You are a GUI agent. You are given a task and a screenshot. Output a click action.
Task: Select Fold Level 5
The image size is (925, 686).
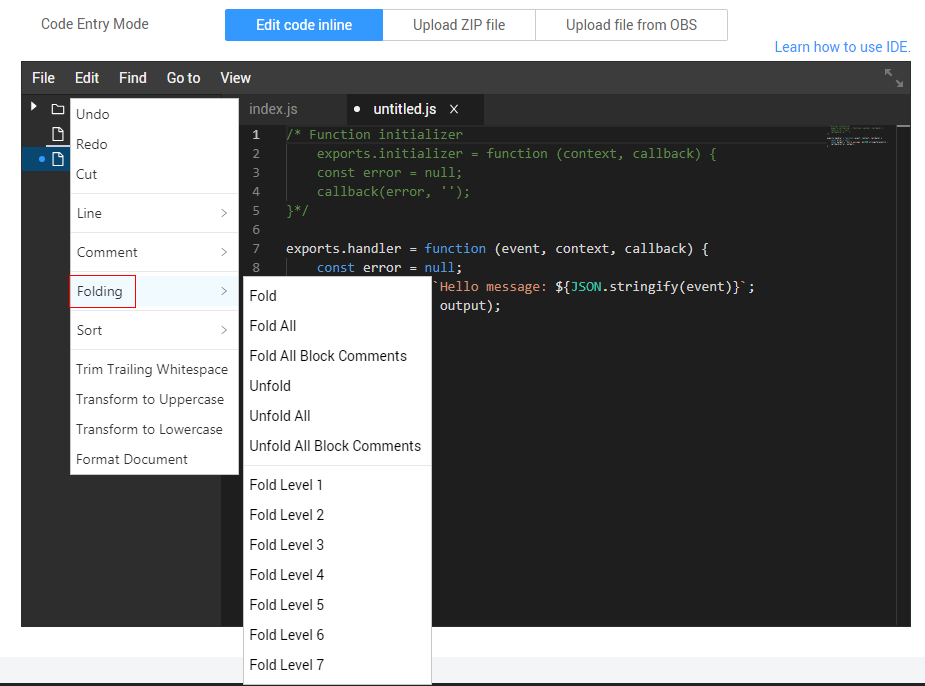(x=337, y=605)
